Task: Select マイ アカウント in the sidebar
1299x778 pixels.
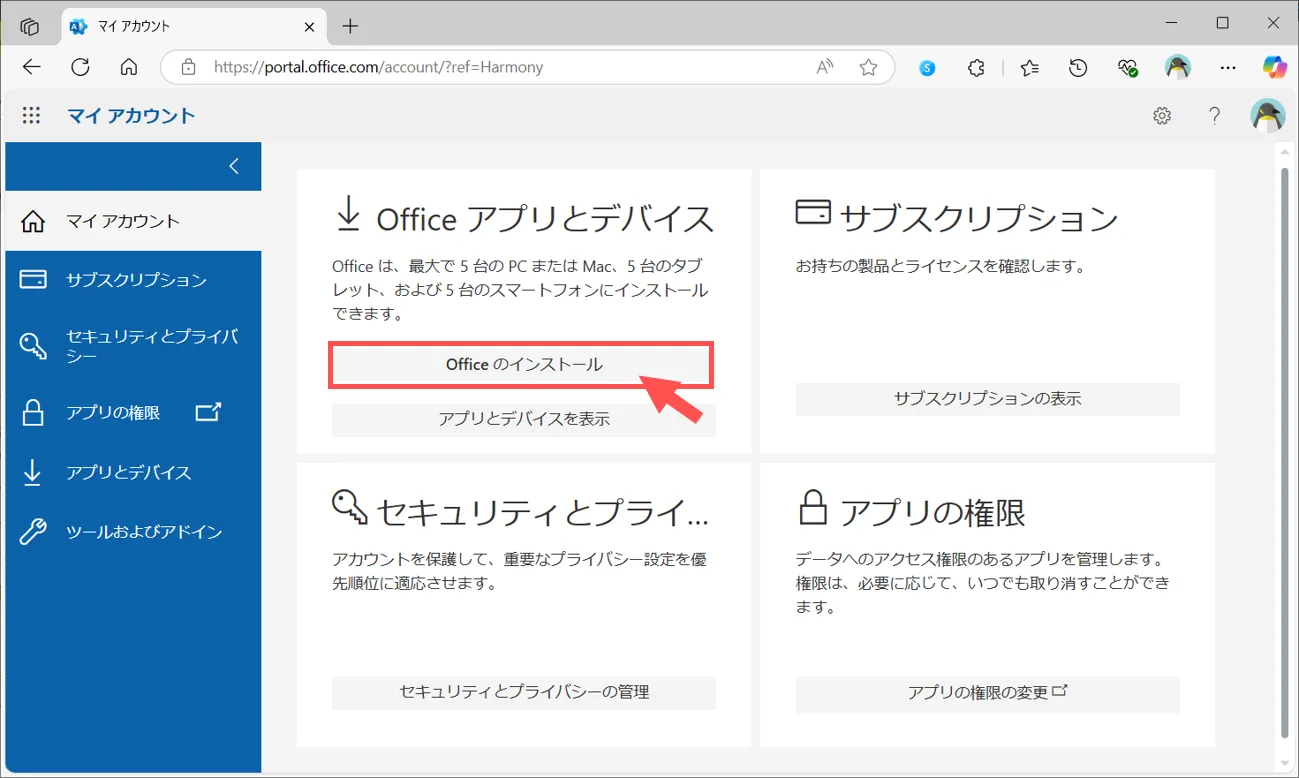Action: click(x=133, y=221)
